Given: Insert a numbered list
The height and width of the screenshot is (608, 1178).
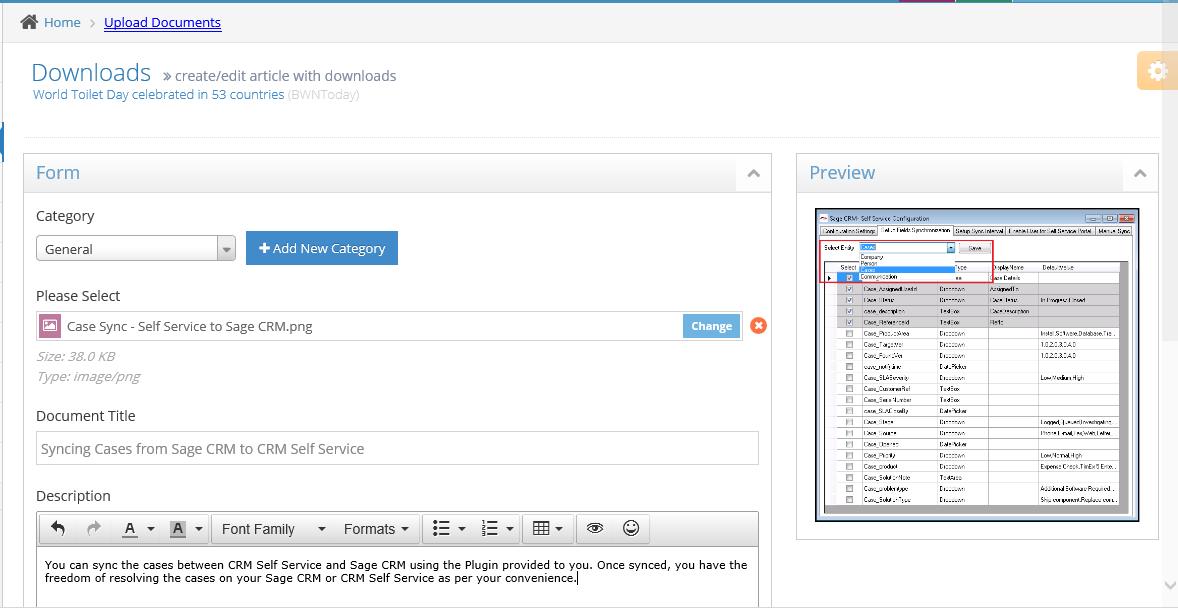Looking at the screenshot, I should (x=490, y=529).
